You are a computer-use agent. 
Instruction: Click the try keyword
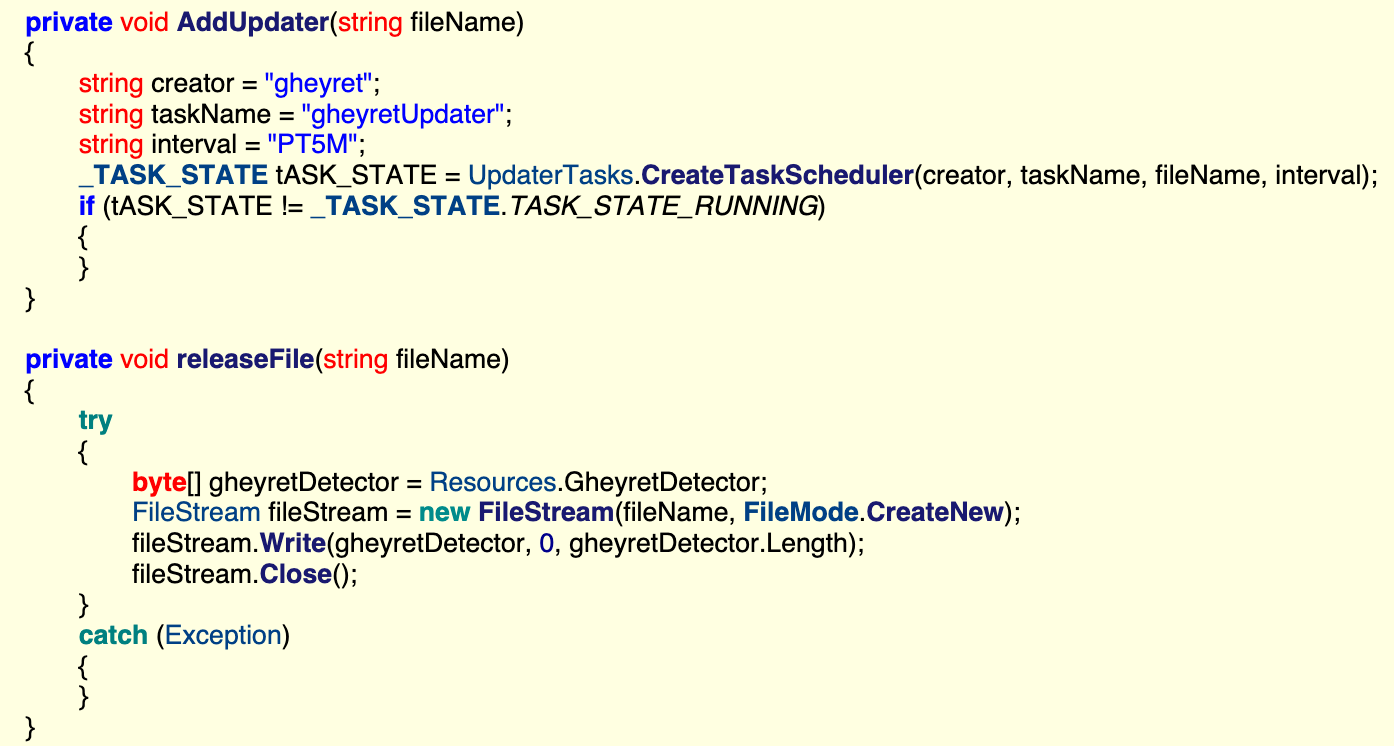(x=96, y=421)
